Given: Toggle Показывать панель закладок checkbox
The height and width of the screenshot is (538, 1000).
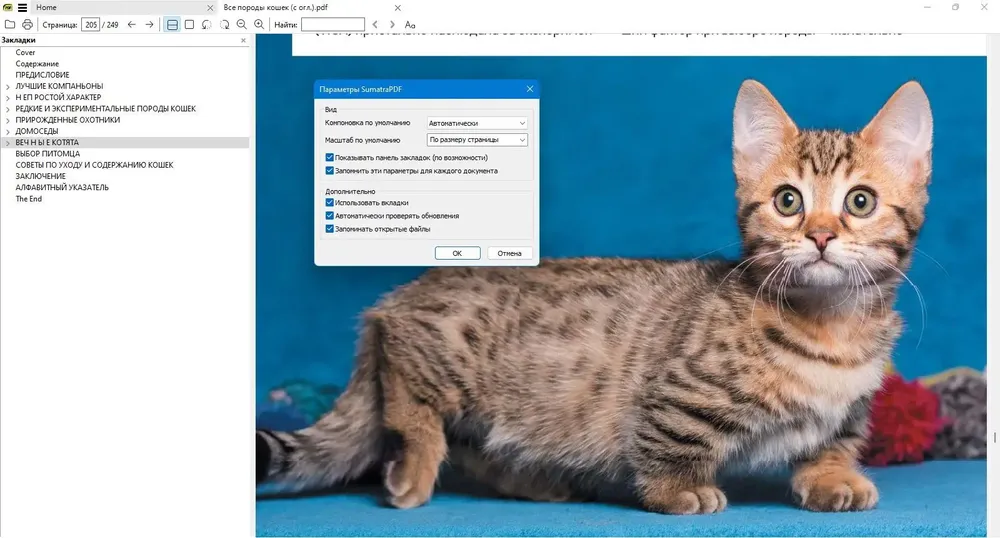Looking at the screenshot, I should (x=330, y=157).
